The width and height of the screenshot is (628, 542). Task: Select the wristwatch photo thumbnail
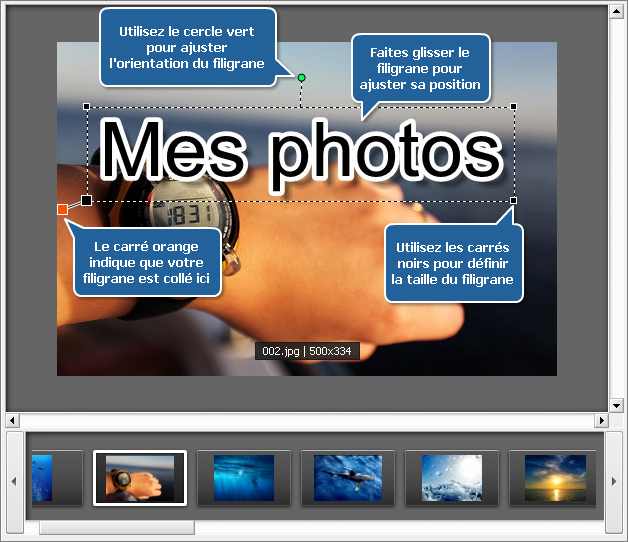140,478
